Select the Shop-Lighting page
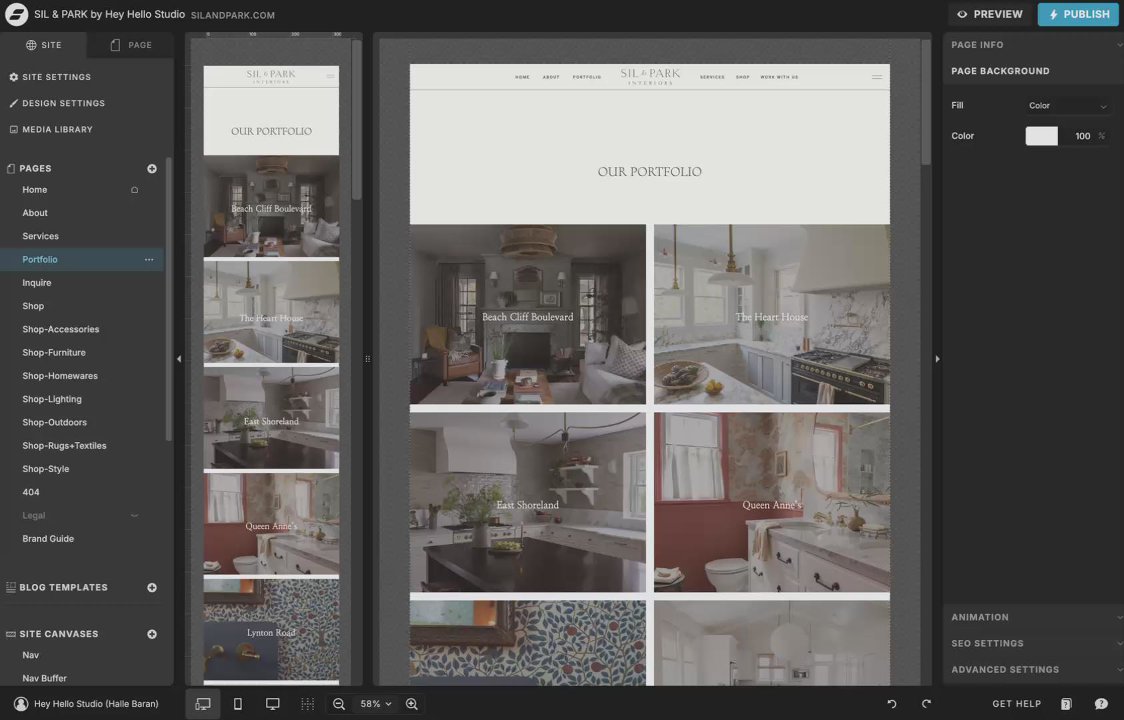The width and height of the screenshot is (1124, 720). pos(52,399)
